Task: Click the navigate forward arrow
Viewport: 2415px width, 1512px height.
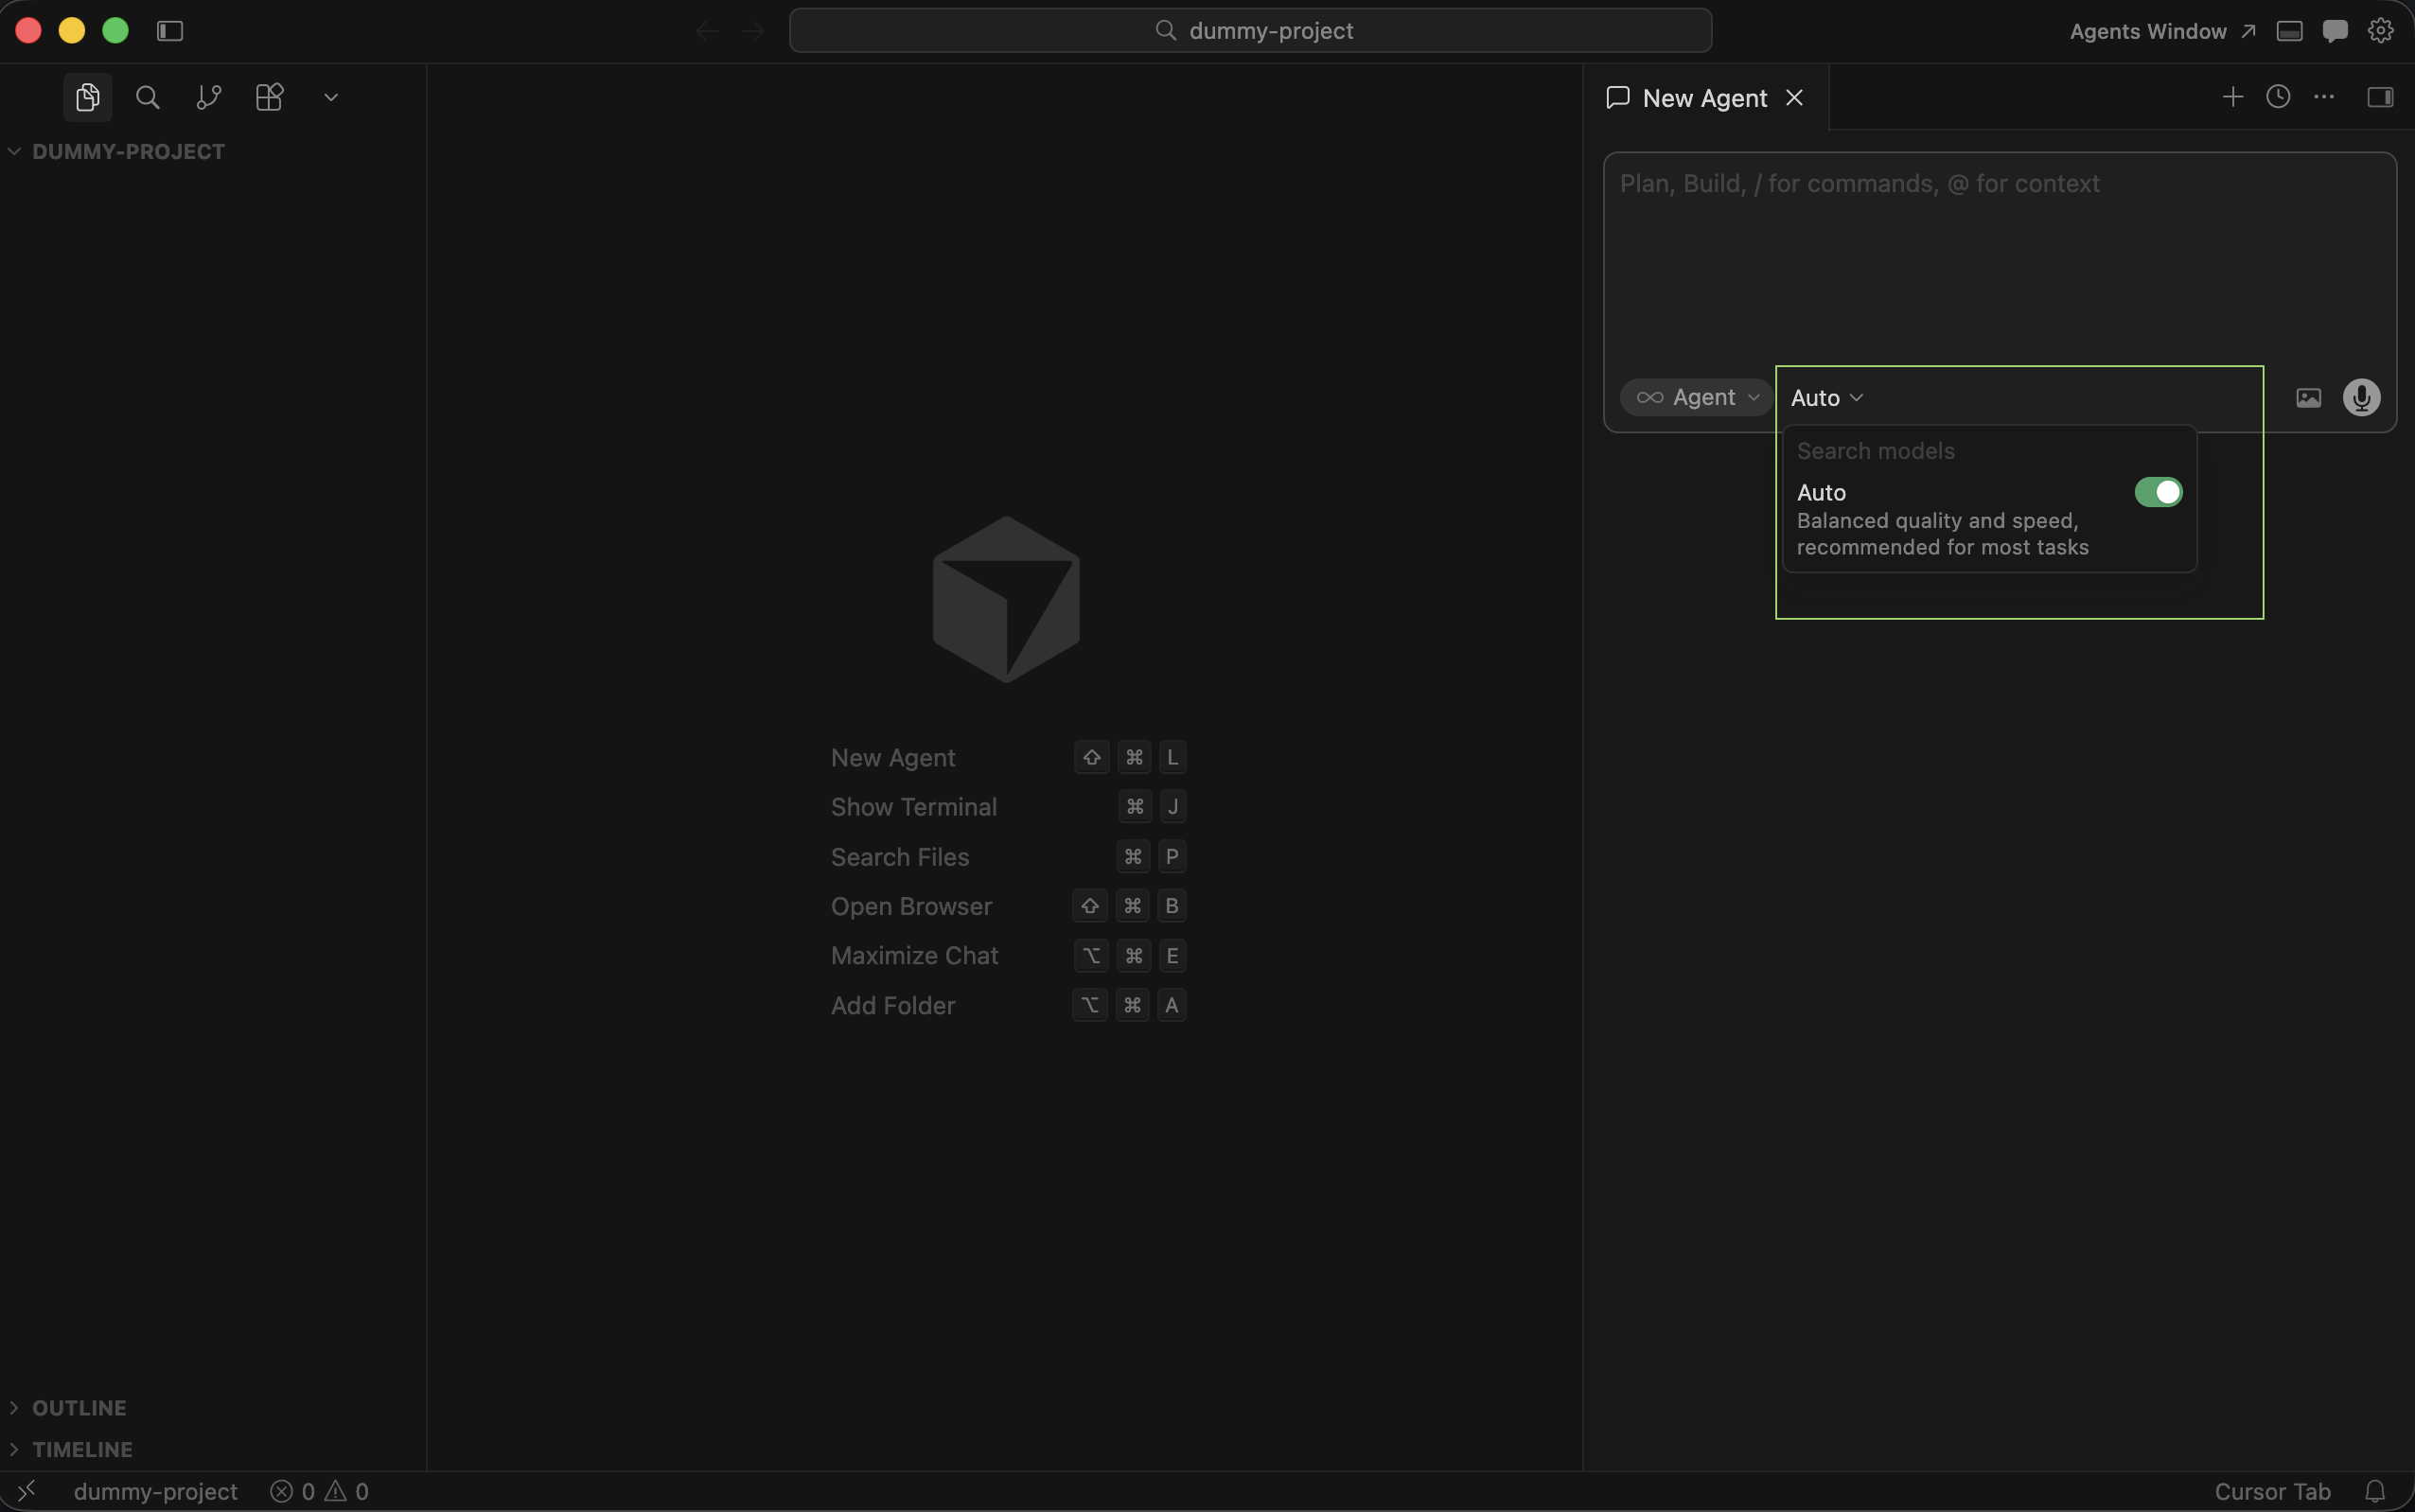Action: point(753,31)
